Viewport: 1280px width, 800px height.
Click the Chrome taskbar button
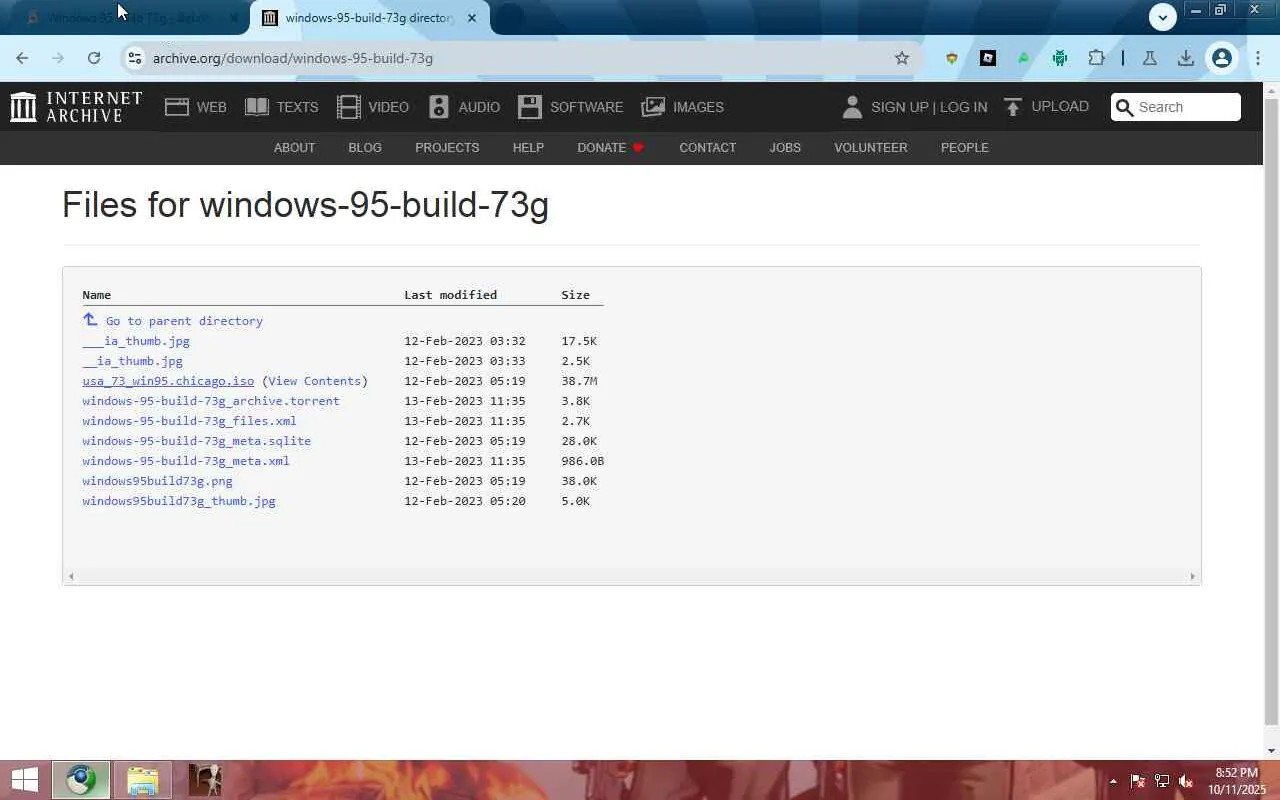(81, 780)
